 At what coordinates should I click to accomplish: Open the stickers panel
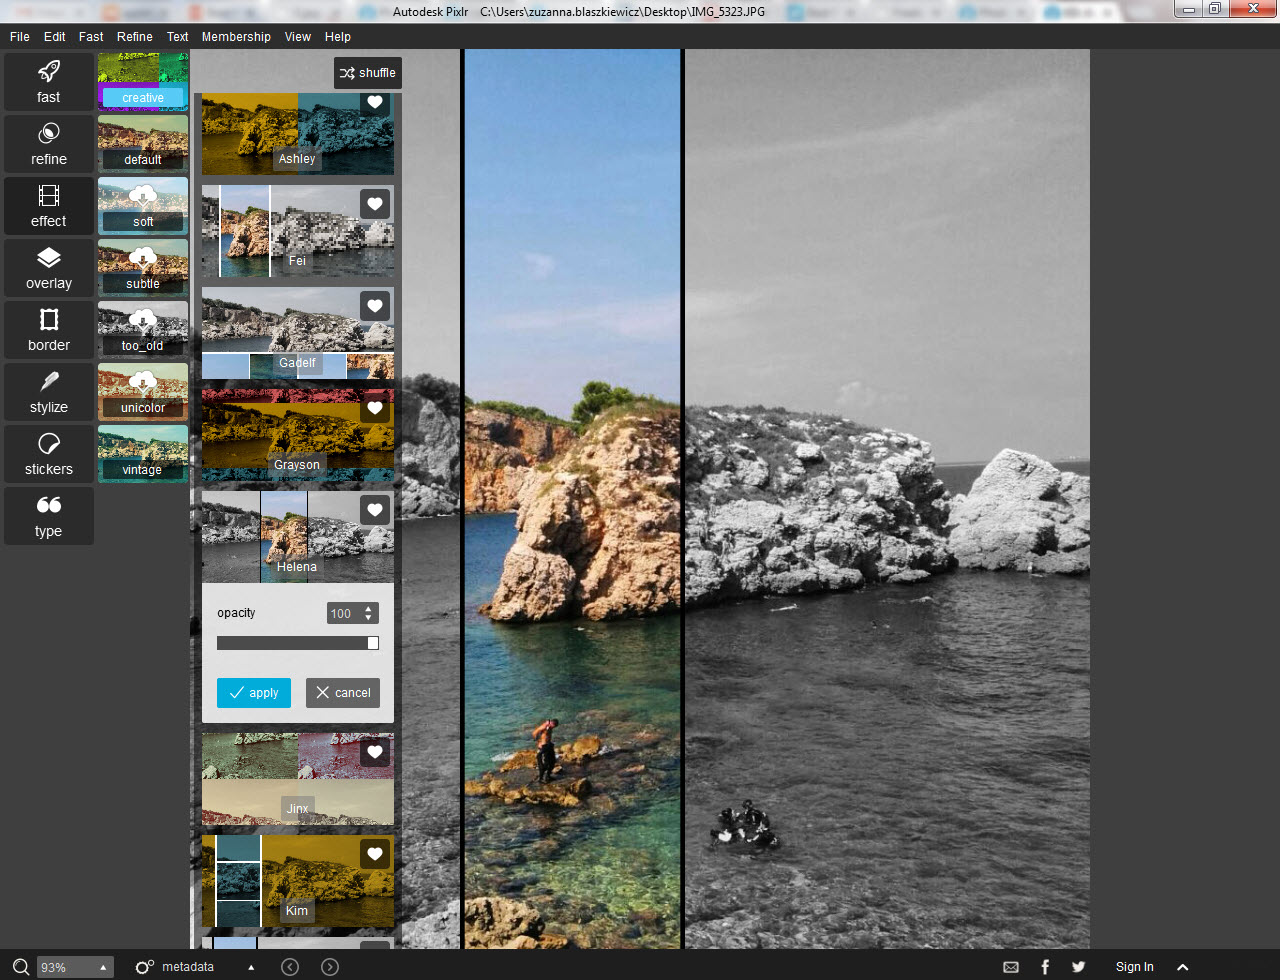tap(48, 453)
